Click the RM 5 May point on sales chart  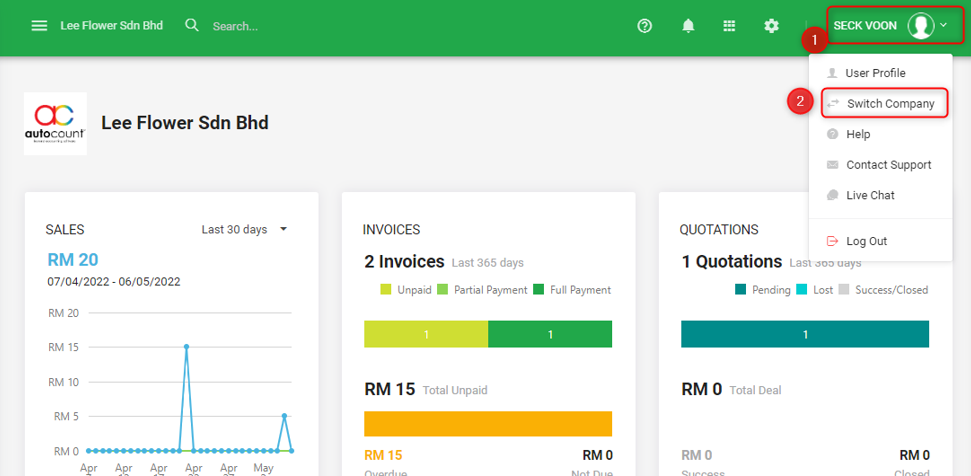pyautogui.click(x=284, y=416)
